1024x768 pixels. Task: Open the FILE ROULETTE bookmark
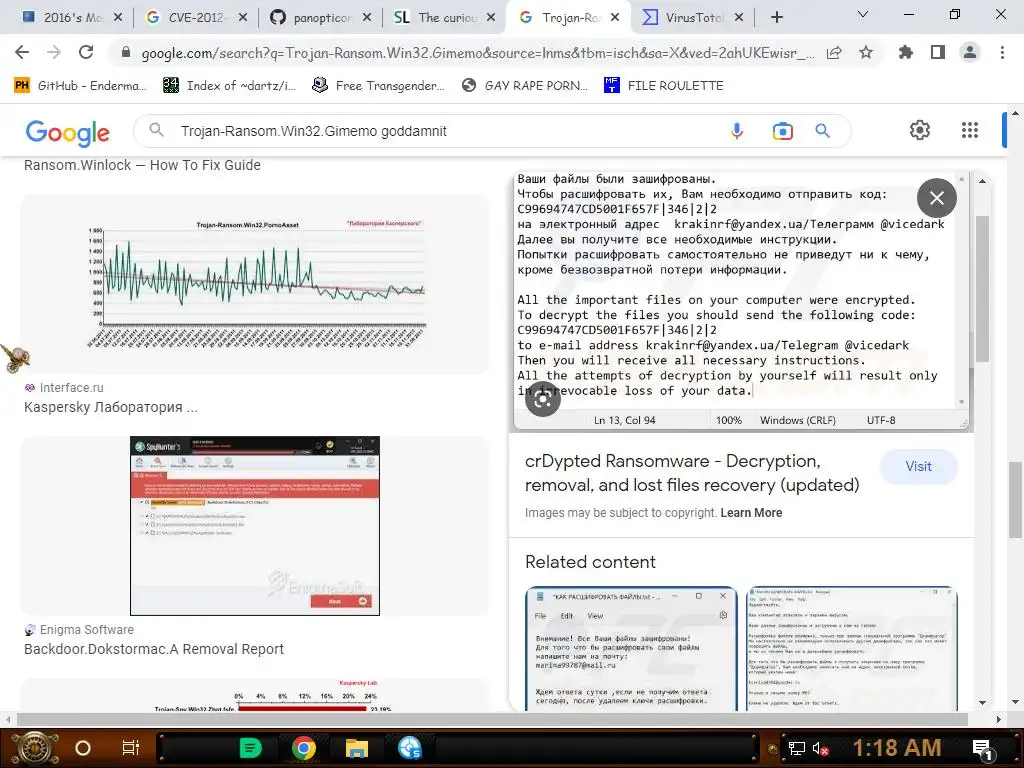(664, 86)
